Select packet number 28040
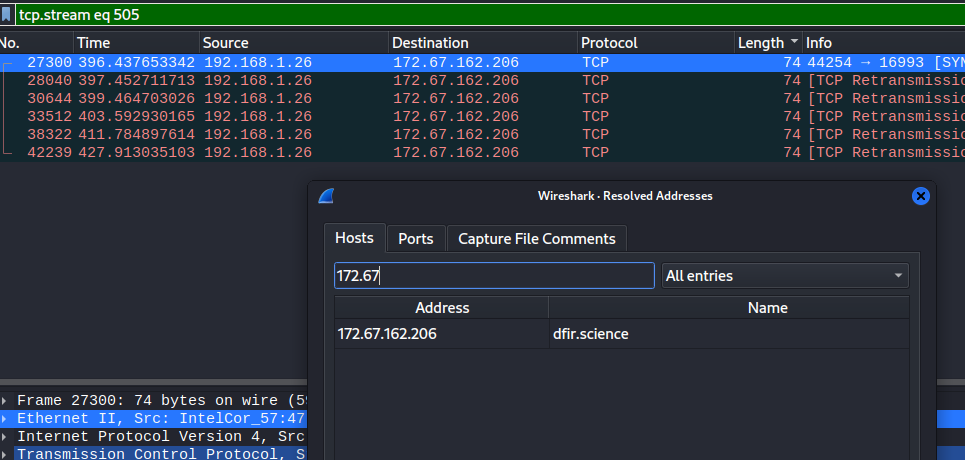 pyautogui.click(x=482, y=81)
